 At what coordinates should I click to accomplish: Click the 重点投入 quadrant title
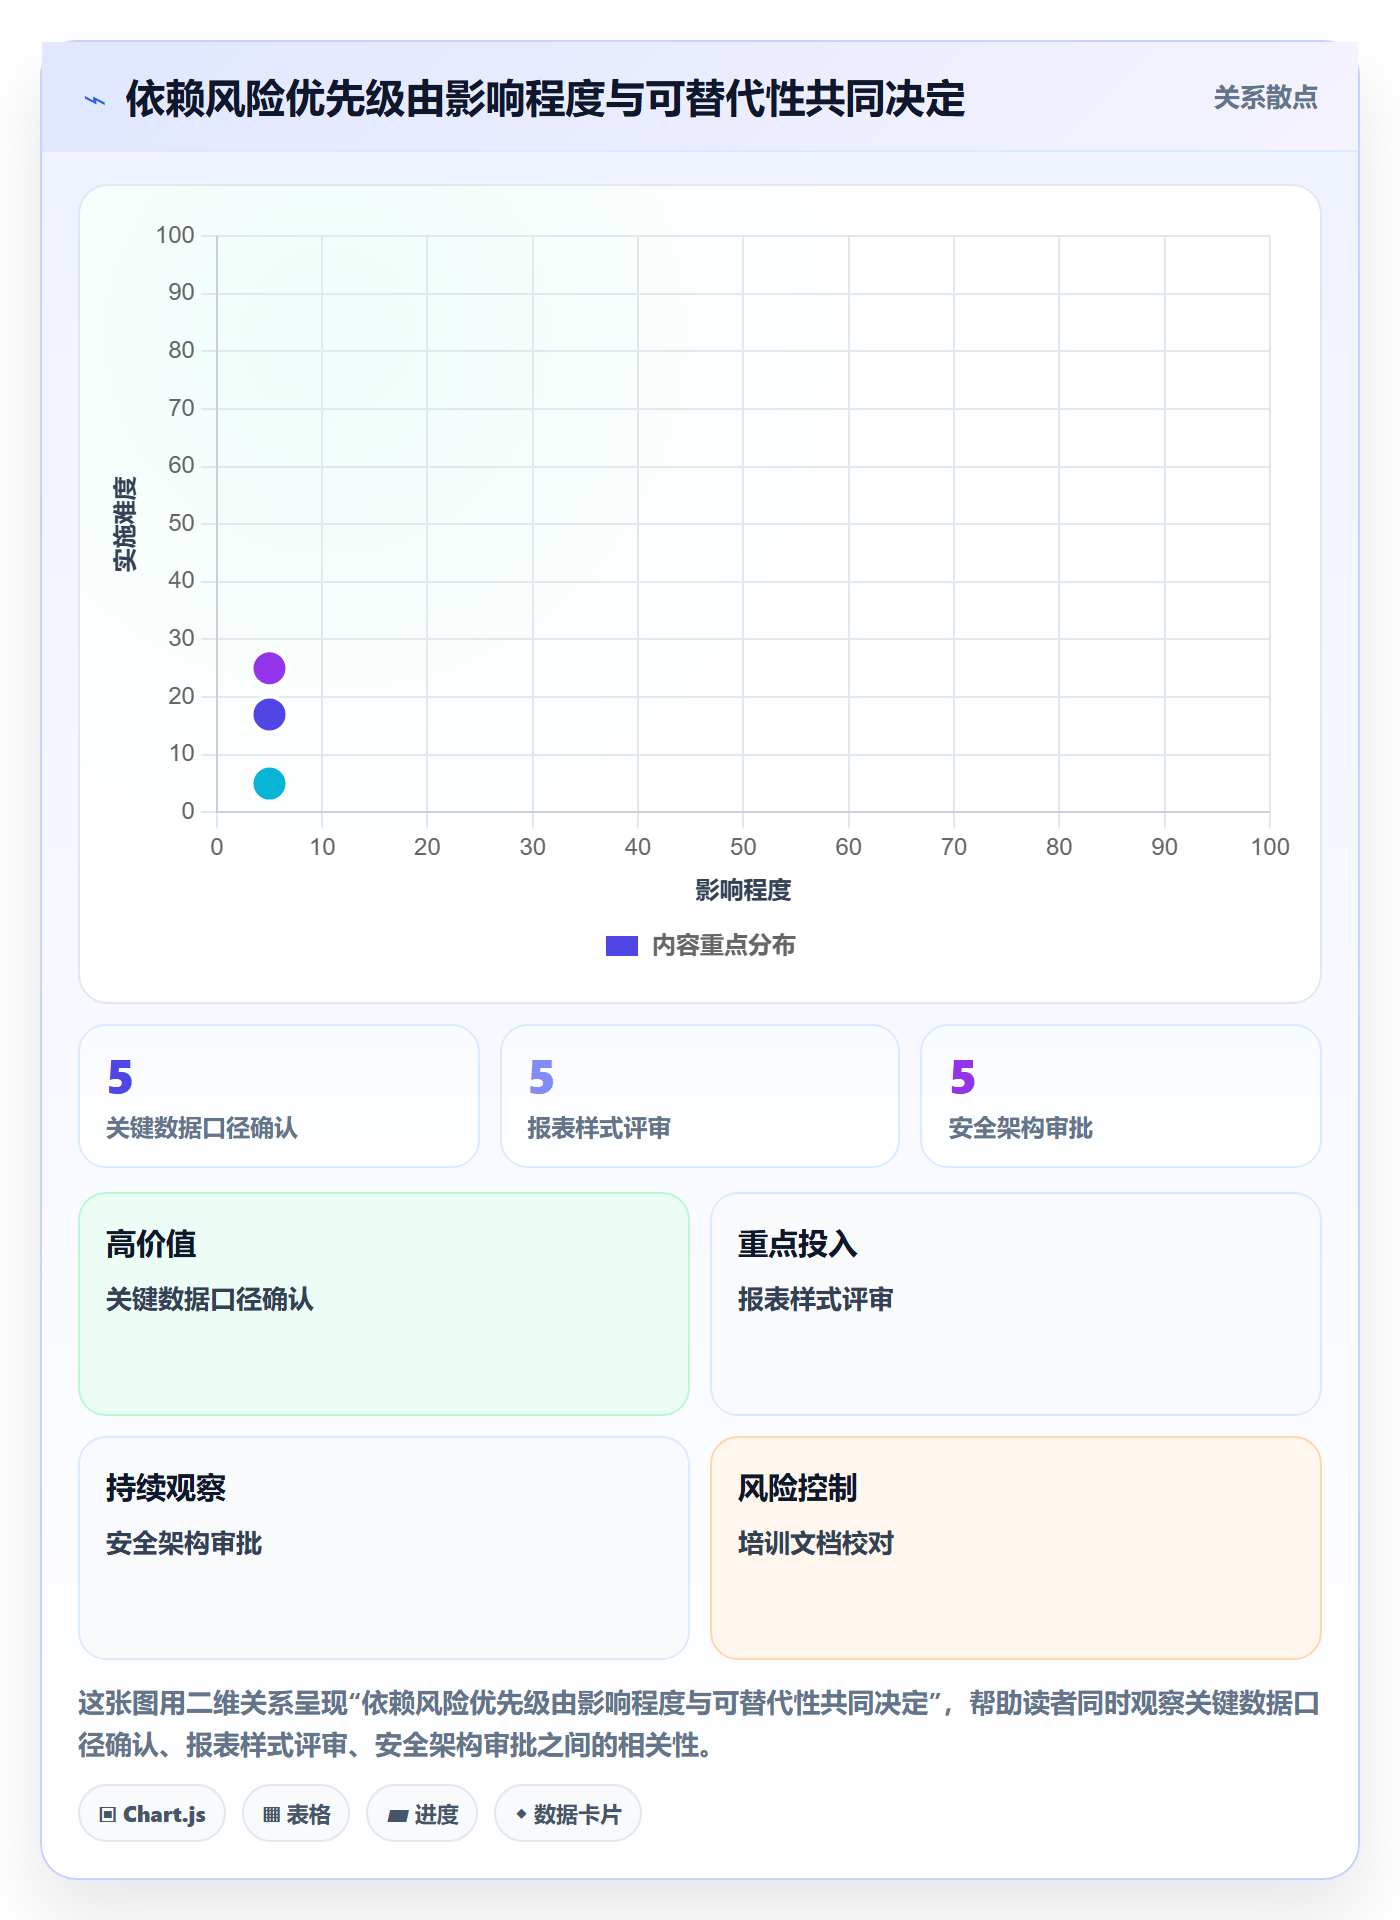798,1244
